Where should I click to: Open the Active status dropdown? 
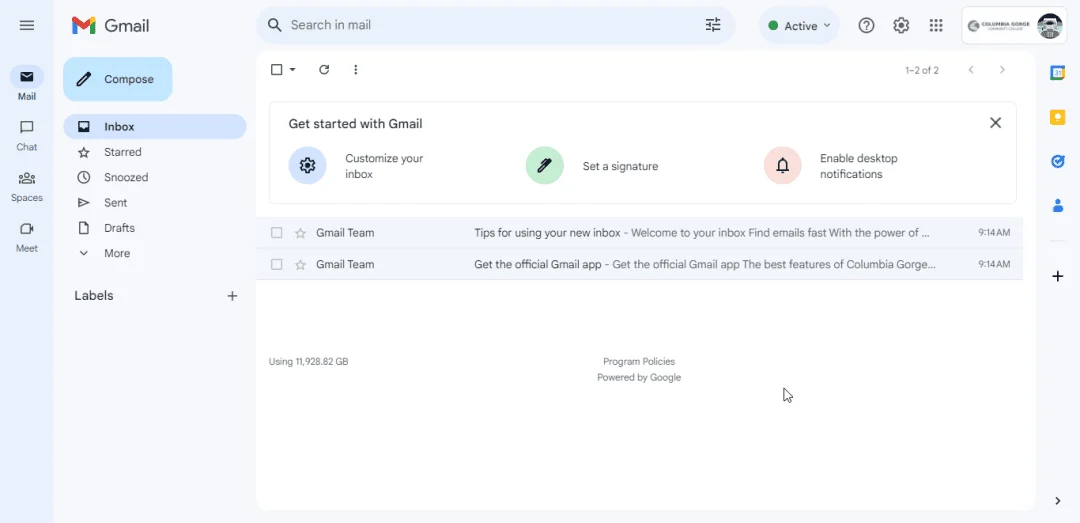800,25
